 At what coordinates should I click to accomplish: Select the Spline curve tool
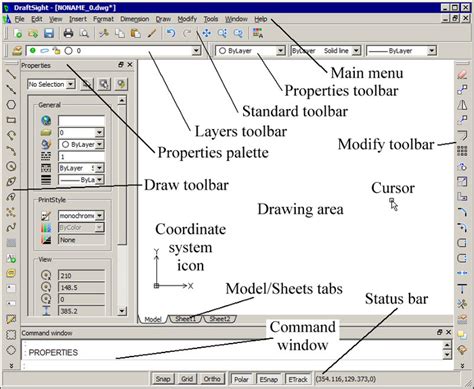click(11, 227)
